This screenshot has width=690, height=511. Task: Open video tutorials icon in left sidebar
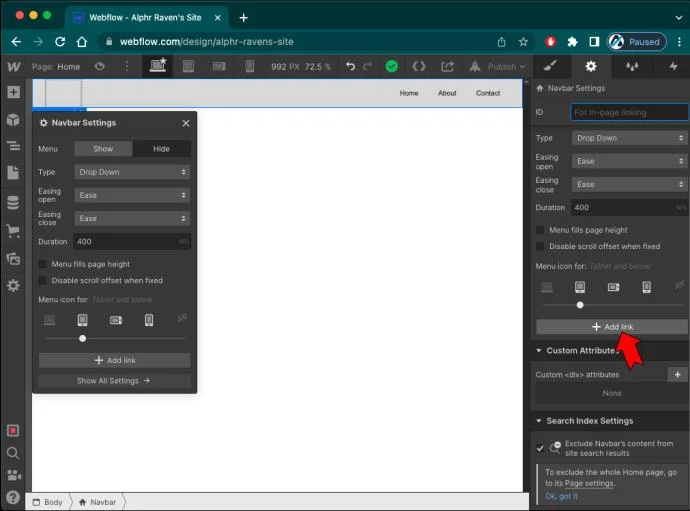pyautogui.click(x=13, y=475)
